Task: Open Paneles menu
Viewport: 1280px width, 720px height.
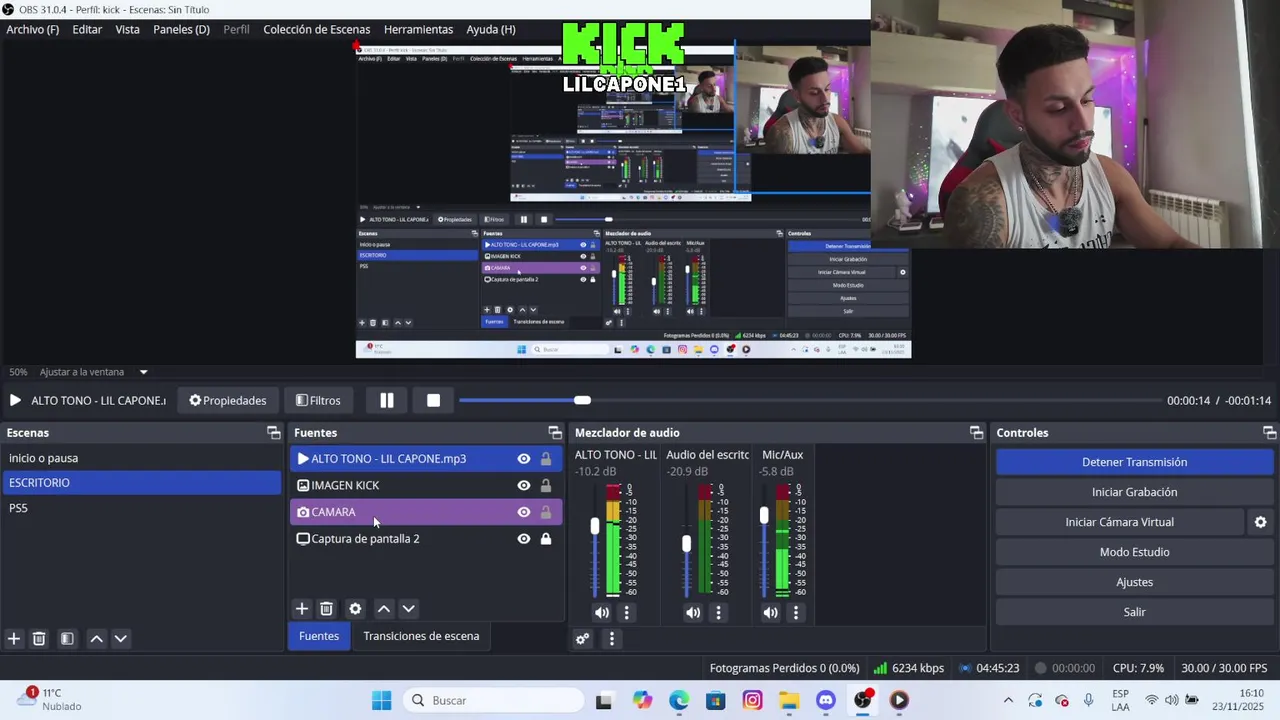Action: click(x=181, y=29)
